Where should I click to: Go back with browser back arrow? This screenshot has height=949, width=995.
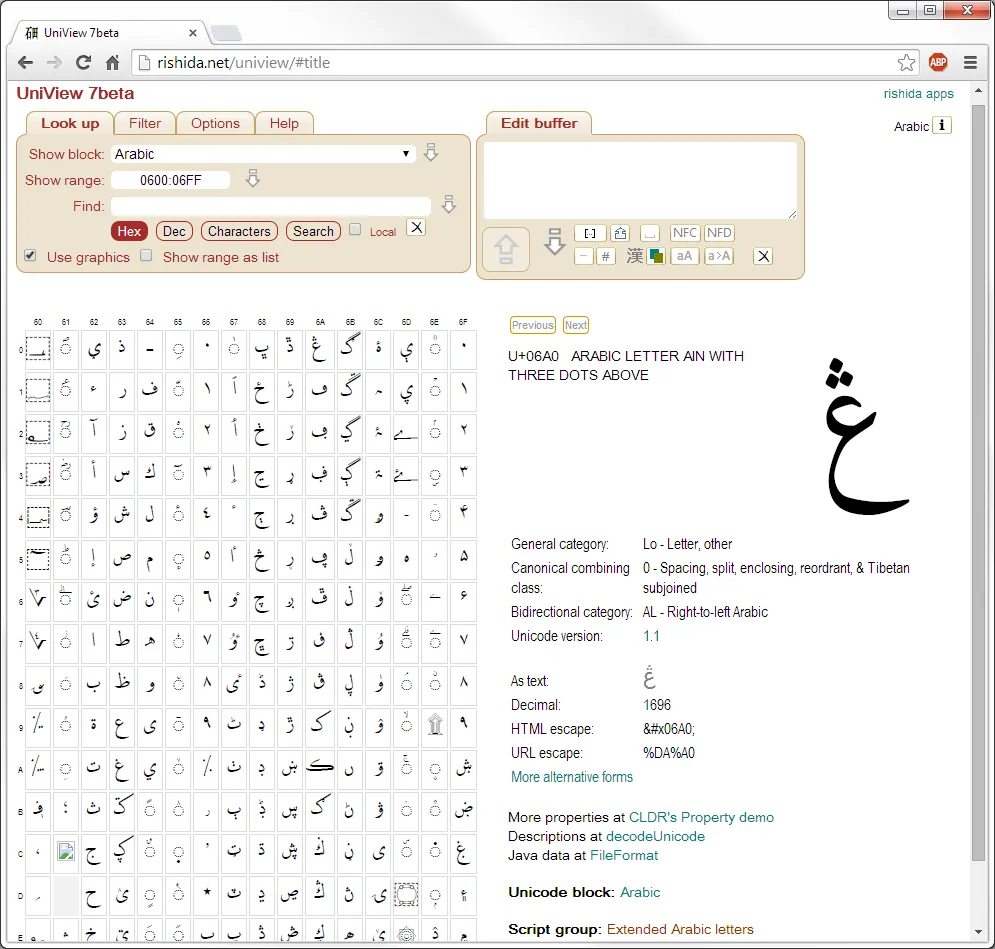click(x=25, y=62)
